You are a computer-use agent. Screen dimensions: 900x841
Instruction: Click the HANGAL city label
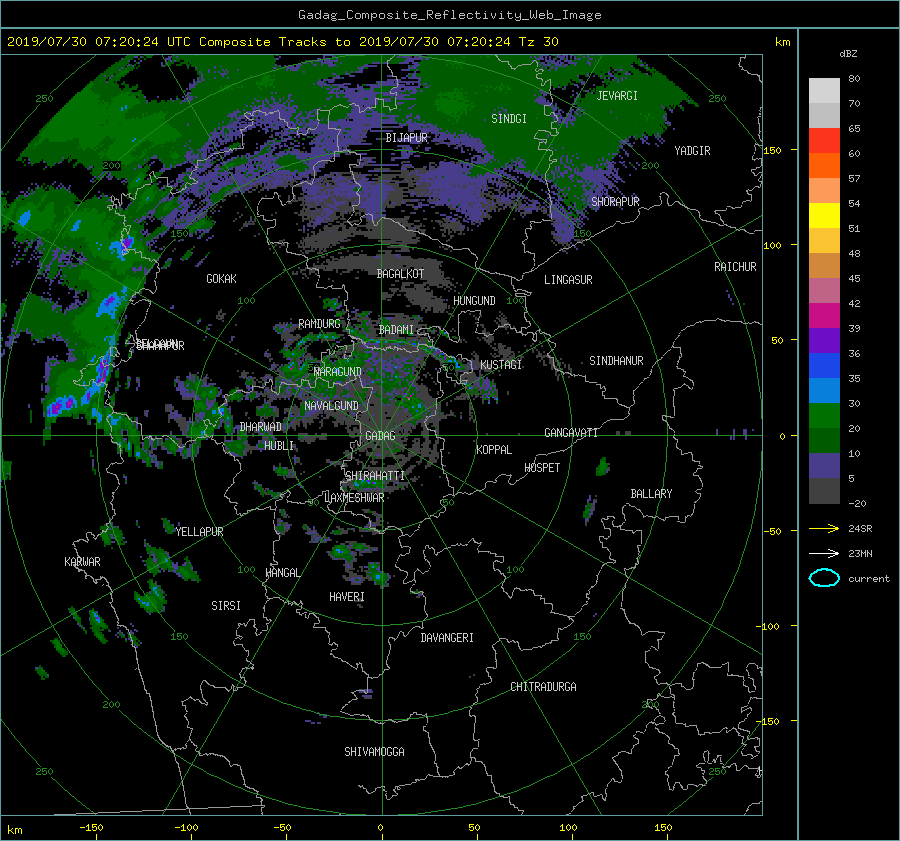click(282, 573)
